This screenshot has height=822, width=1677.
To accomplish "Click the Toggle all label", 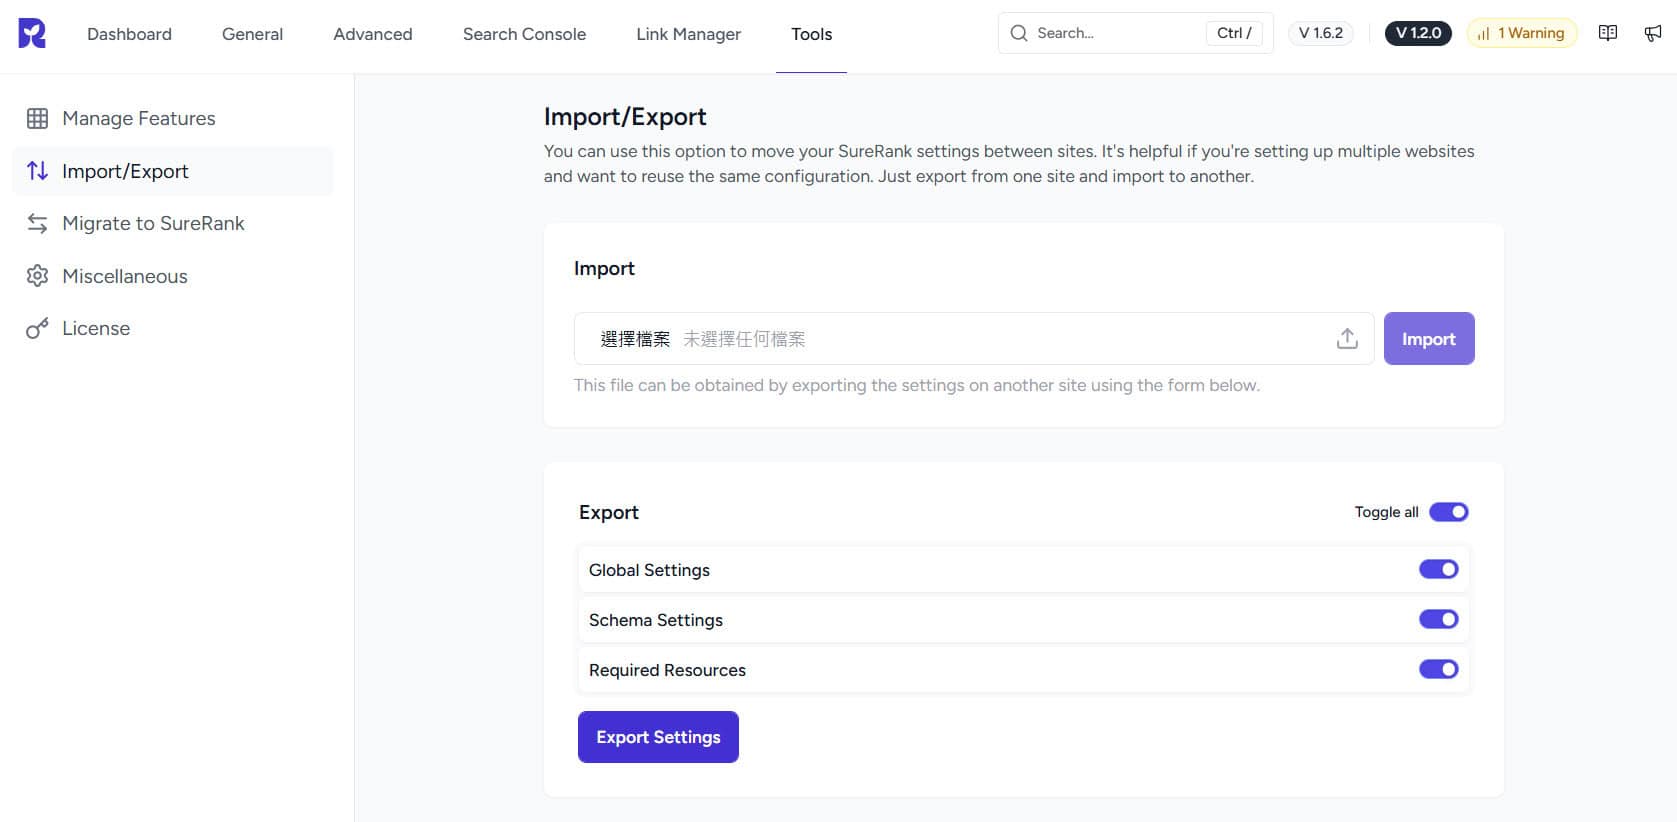I will click(x=1386, y=512).
